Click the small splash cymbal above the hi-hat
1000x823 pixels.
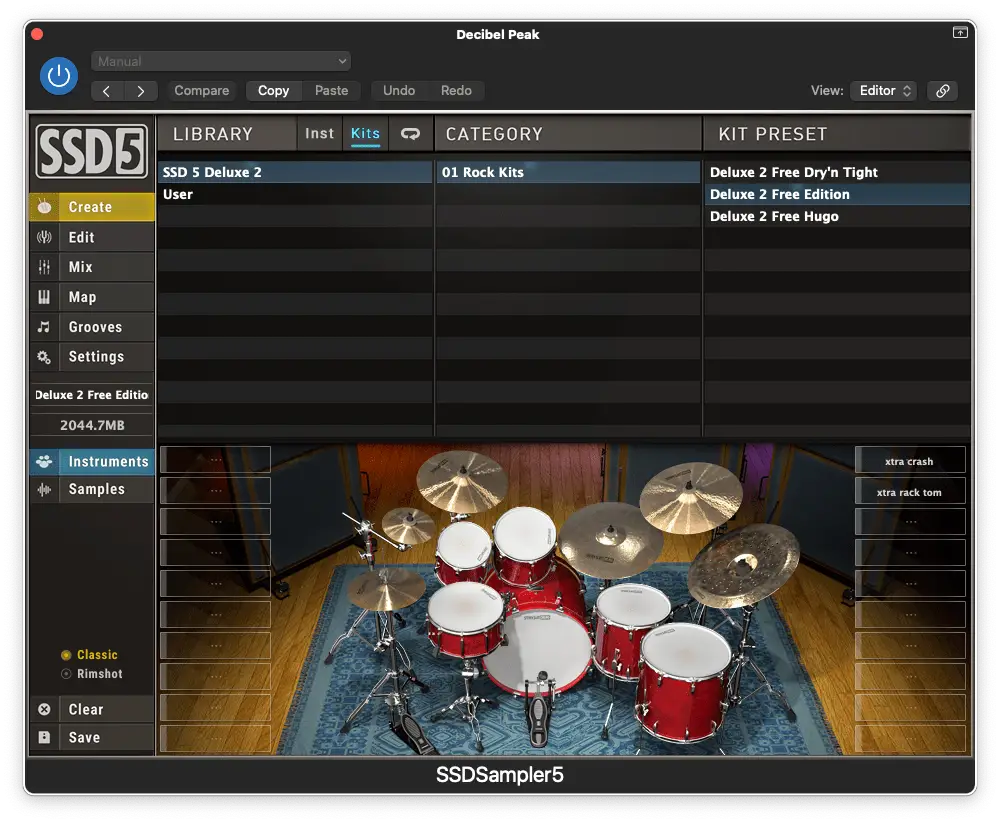408,525
